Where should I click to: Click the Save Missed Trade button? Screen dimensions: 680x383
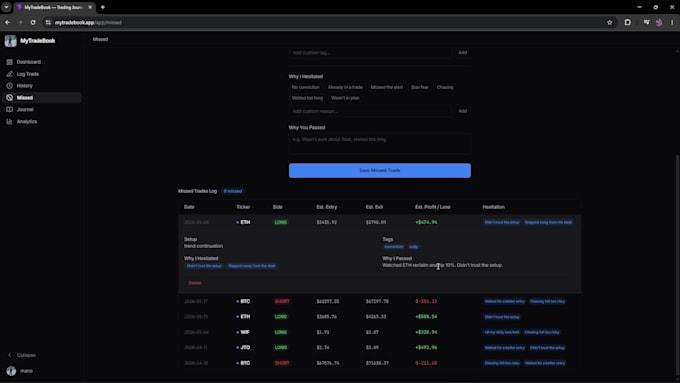click(x=379, y=170)
